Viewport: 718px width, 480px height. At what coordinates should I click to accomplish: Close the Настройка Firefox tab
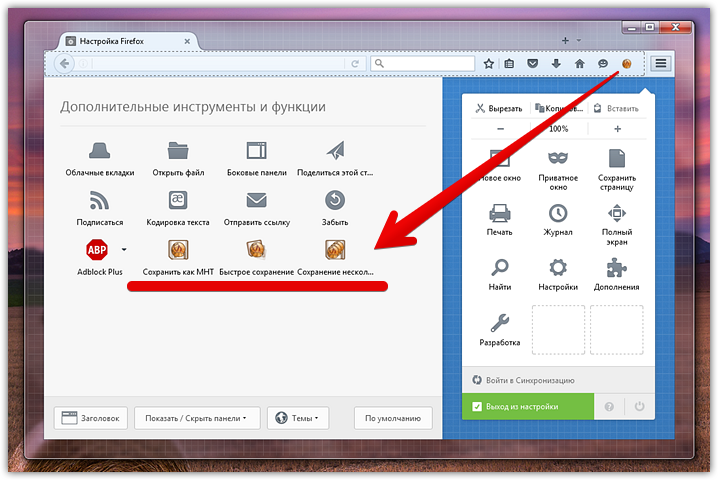pos(187,41)
